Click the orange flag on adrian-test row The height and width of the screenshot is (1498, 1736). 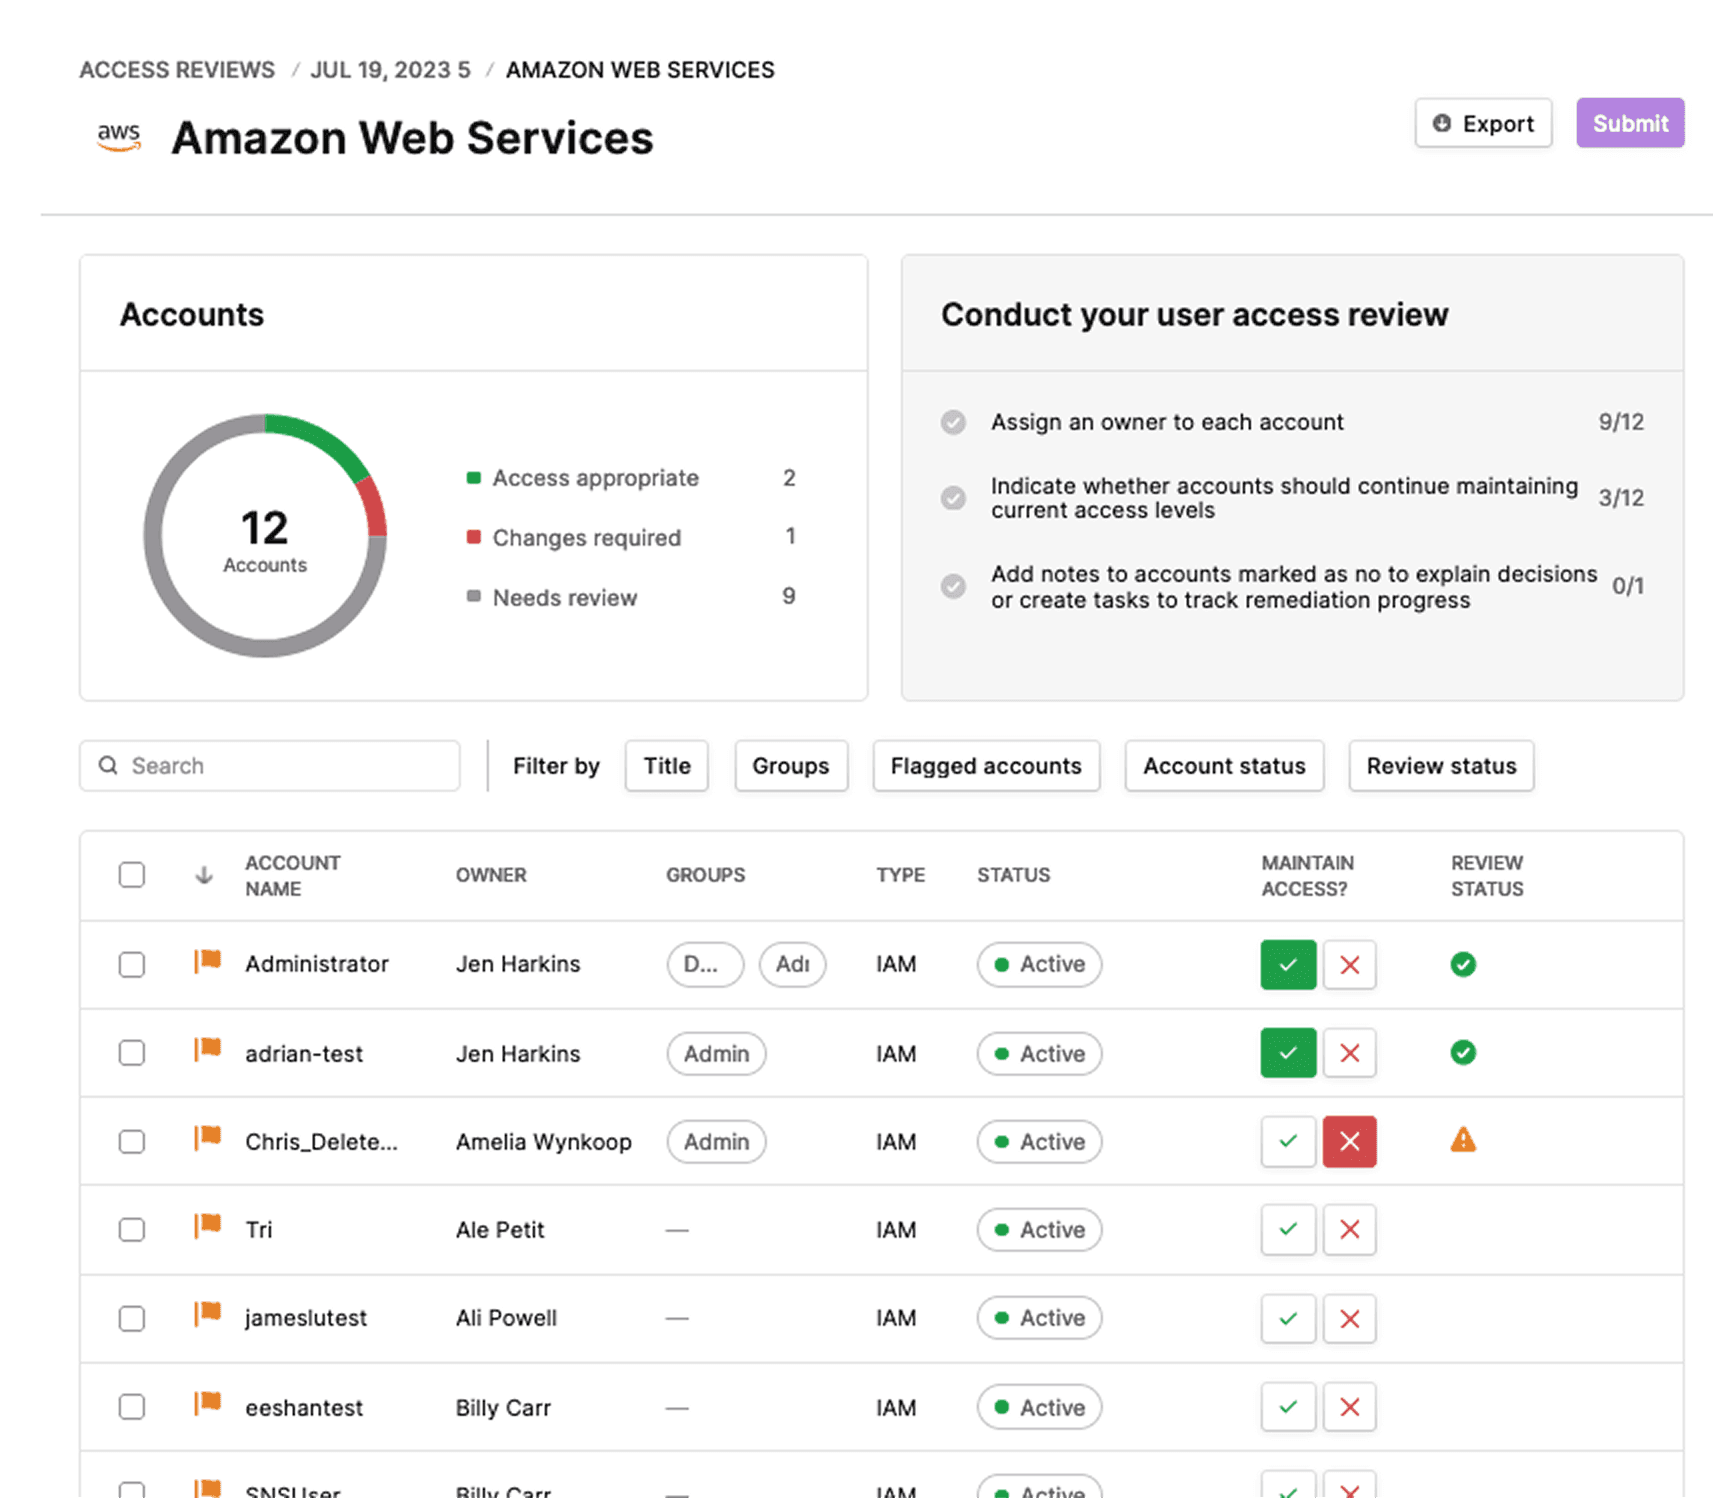[208, 1050]
